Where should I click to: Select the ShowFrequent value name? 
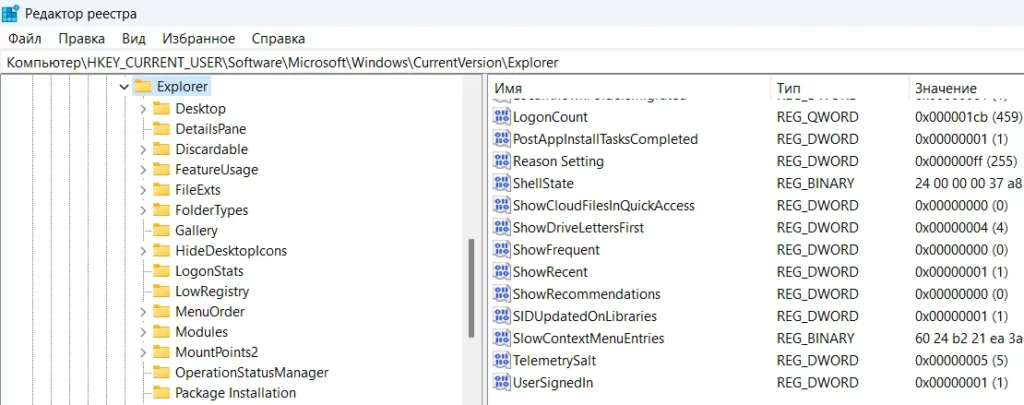click(556, 250)
